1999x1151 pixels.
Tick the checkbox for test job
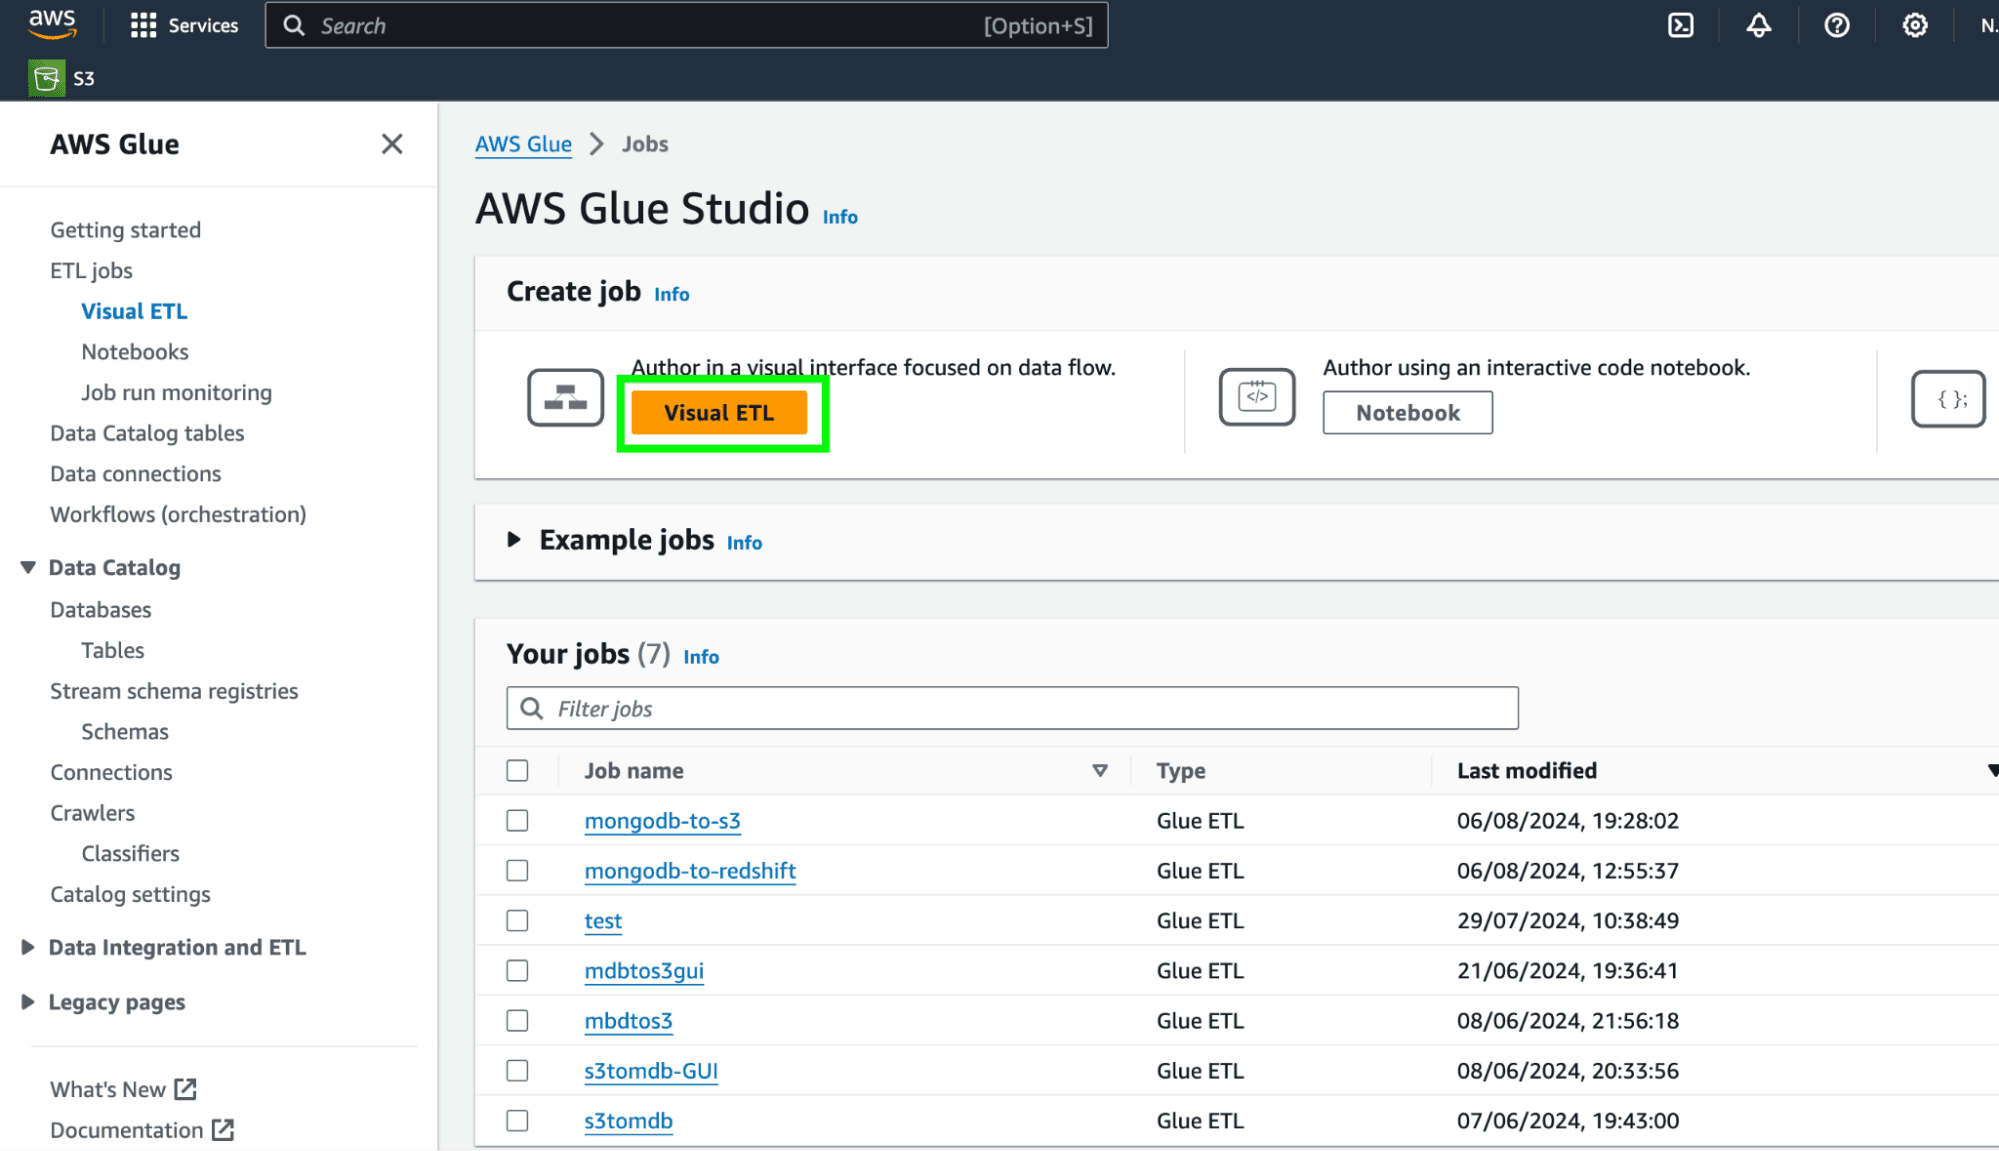(x=517, y=921)
